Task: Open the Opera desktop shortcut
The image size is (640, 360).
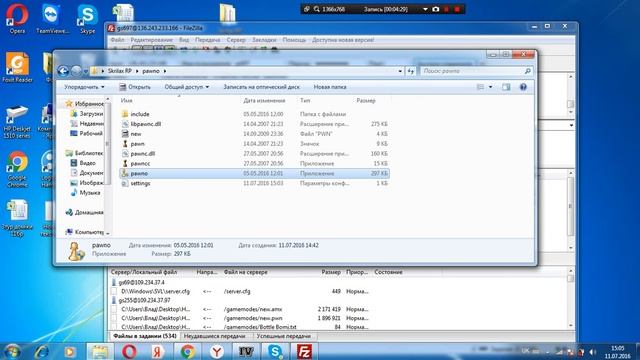Action: click(17, 18)
